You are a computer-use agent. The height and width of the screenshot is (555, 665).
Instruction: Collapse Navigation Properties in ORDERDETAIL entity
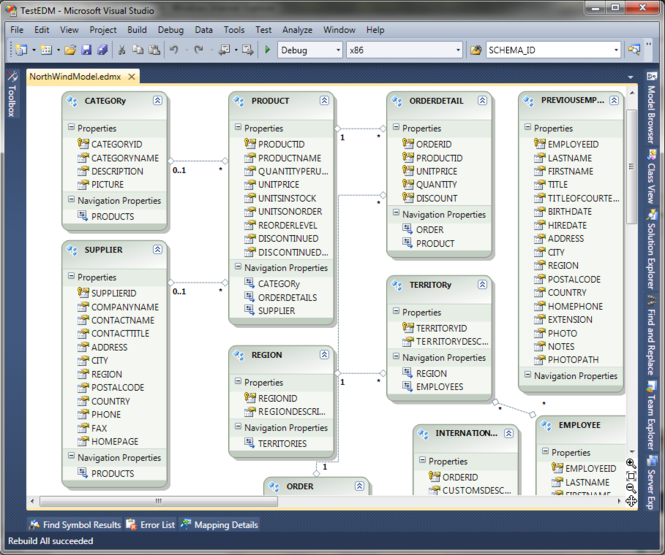coord(397,214)
